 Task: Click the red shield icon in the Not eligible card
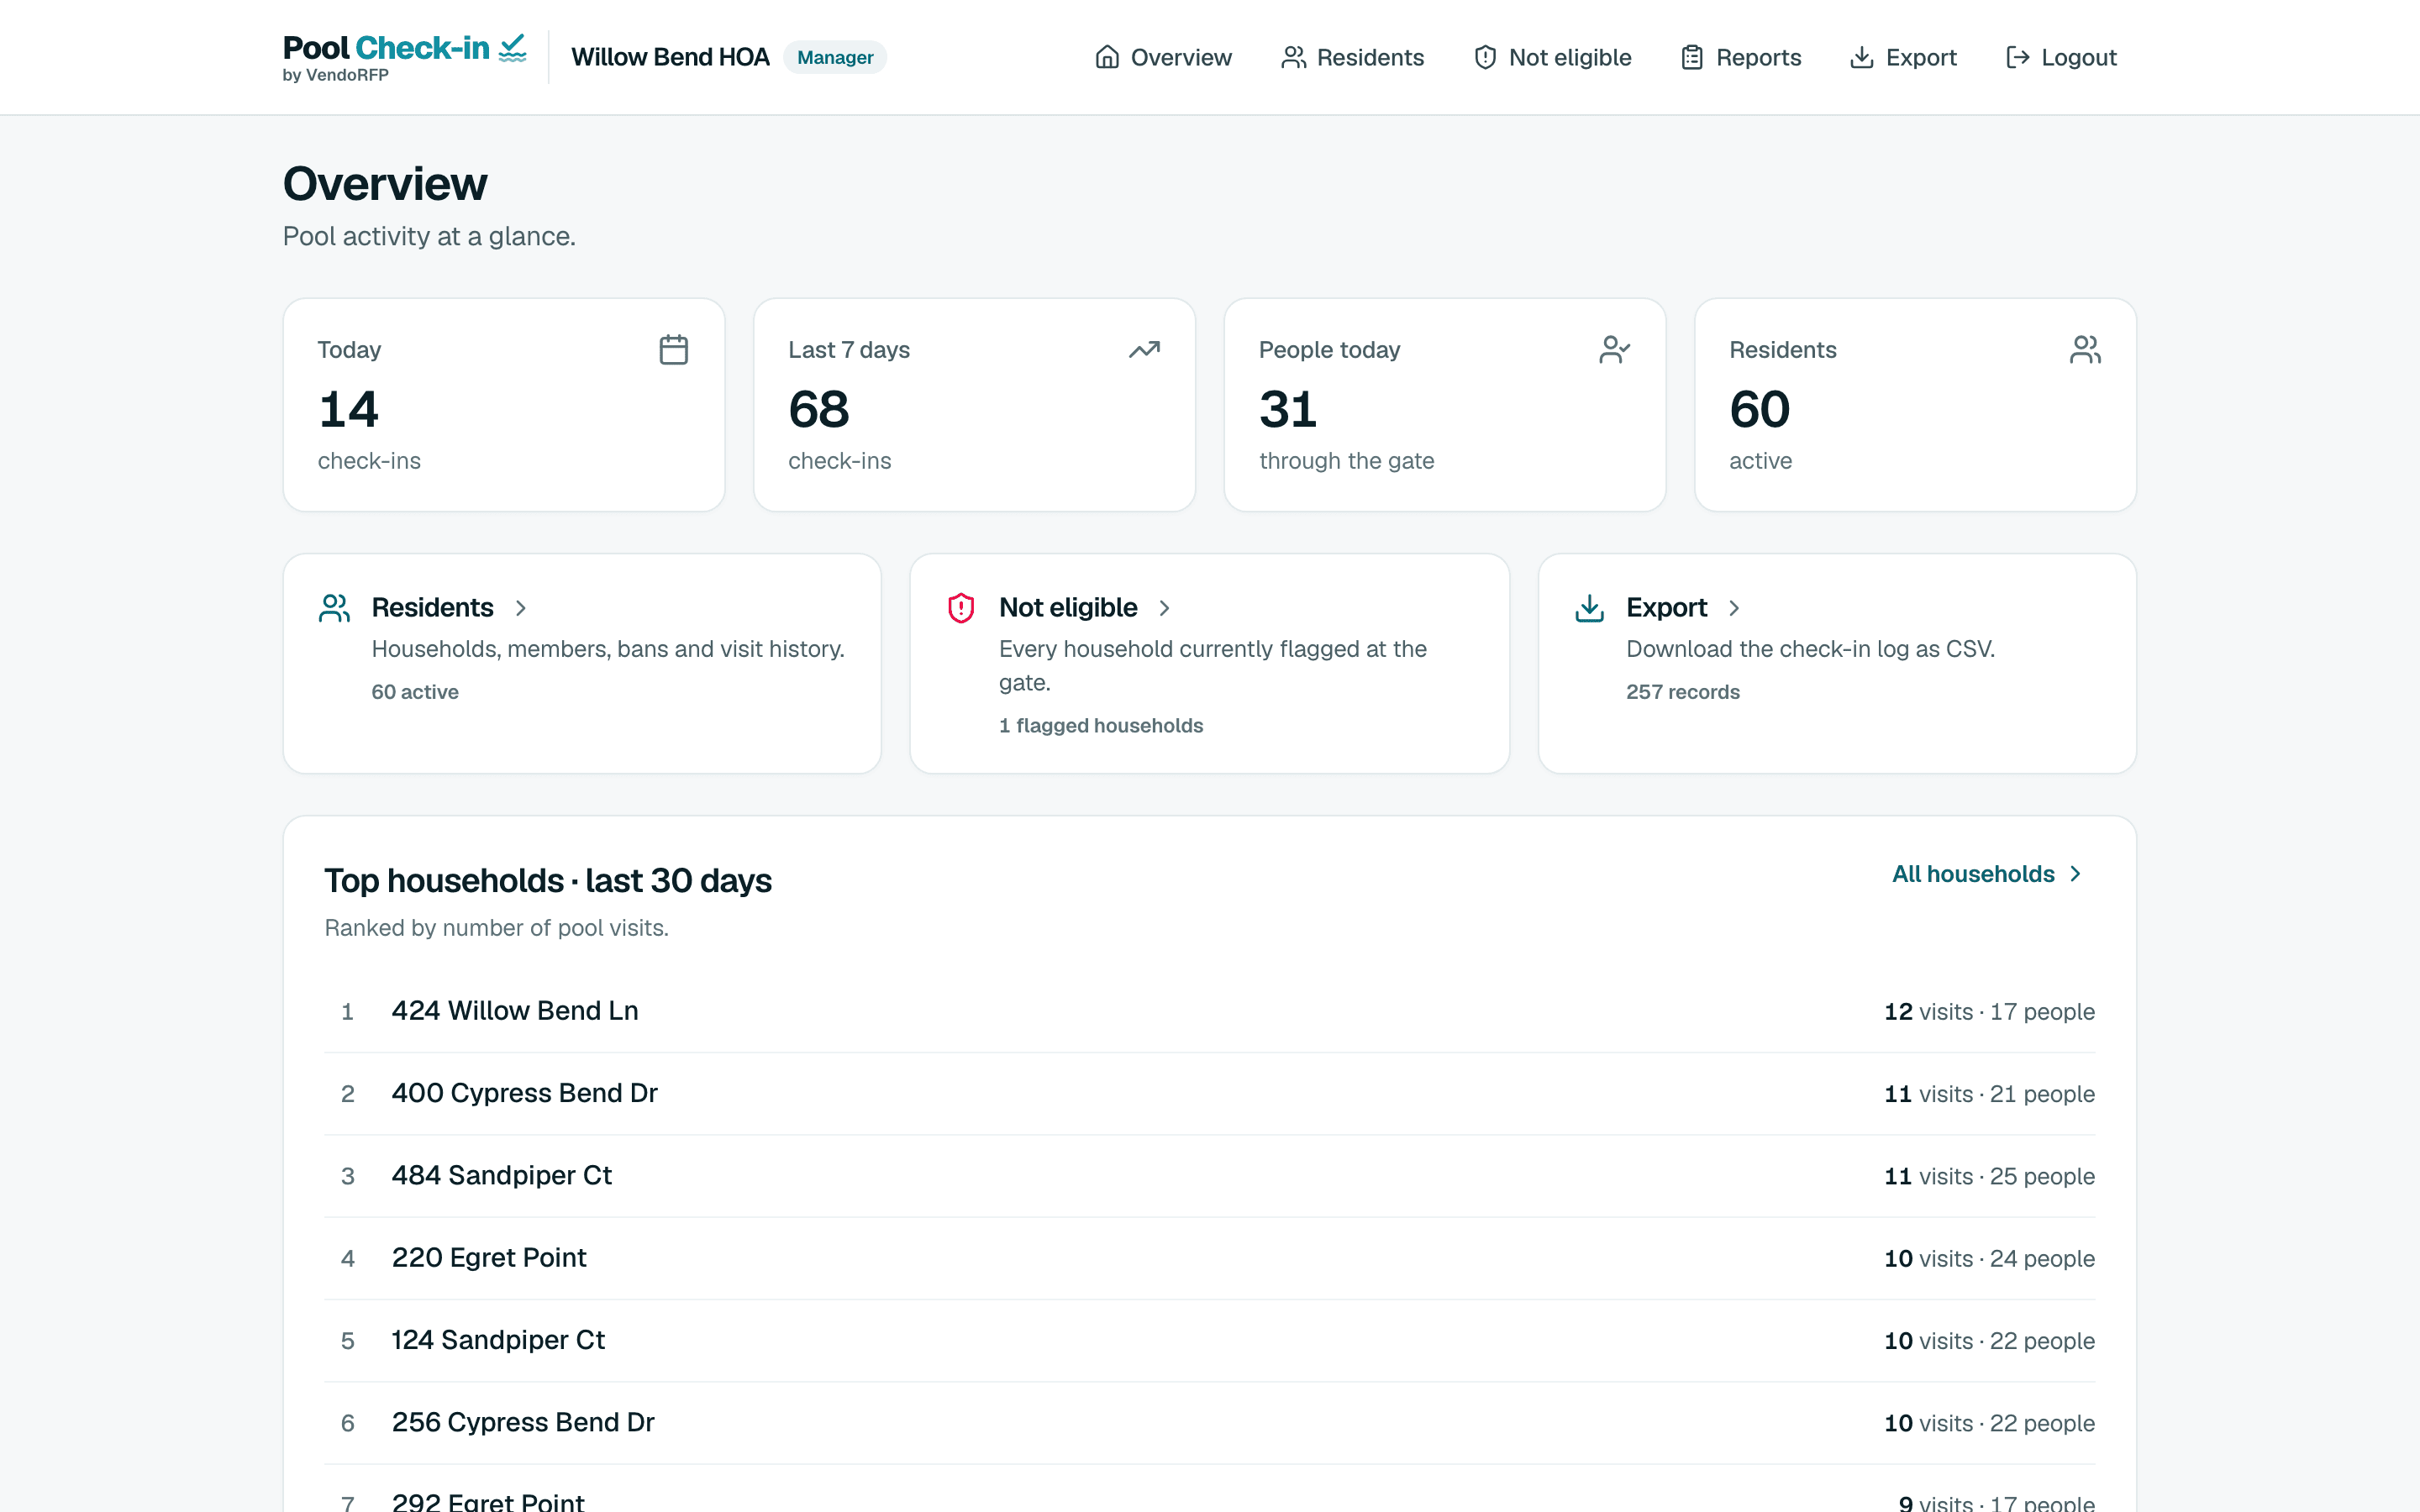point(961,608)
